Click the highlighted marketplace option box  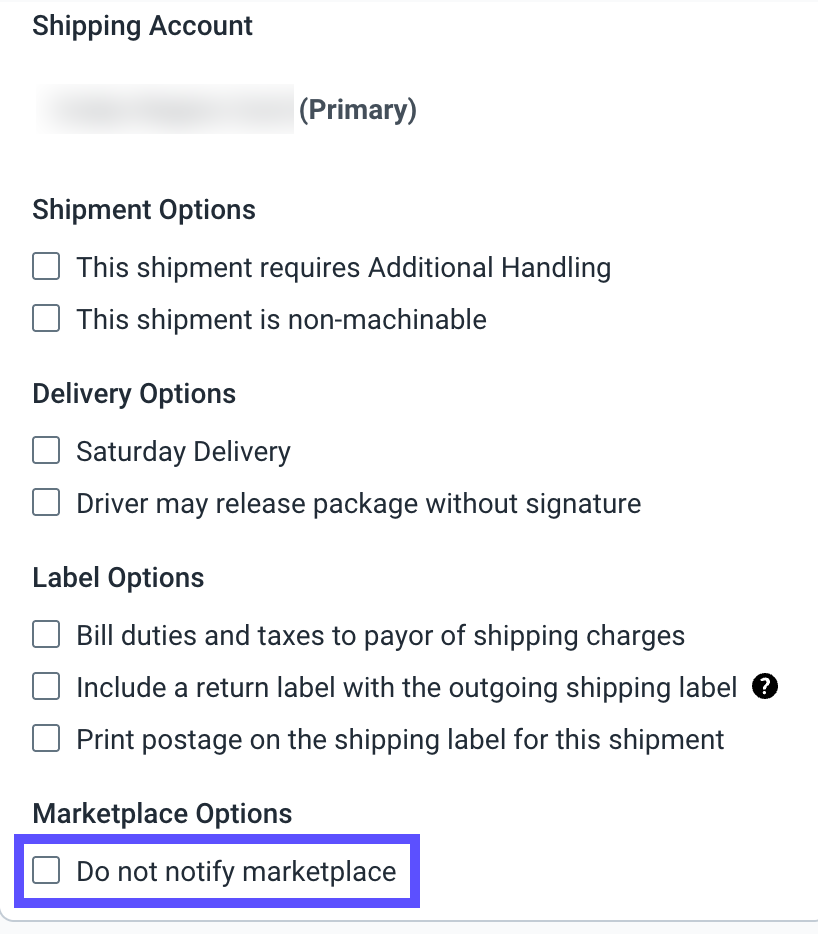point(217,871)
